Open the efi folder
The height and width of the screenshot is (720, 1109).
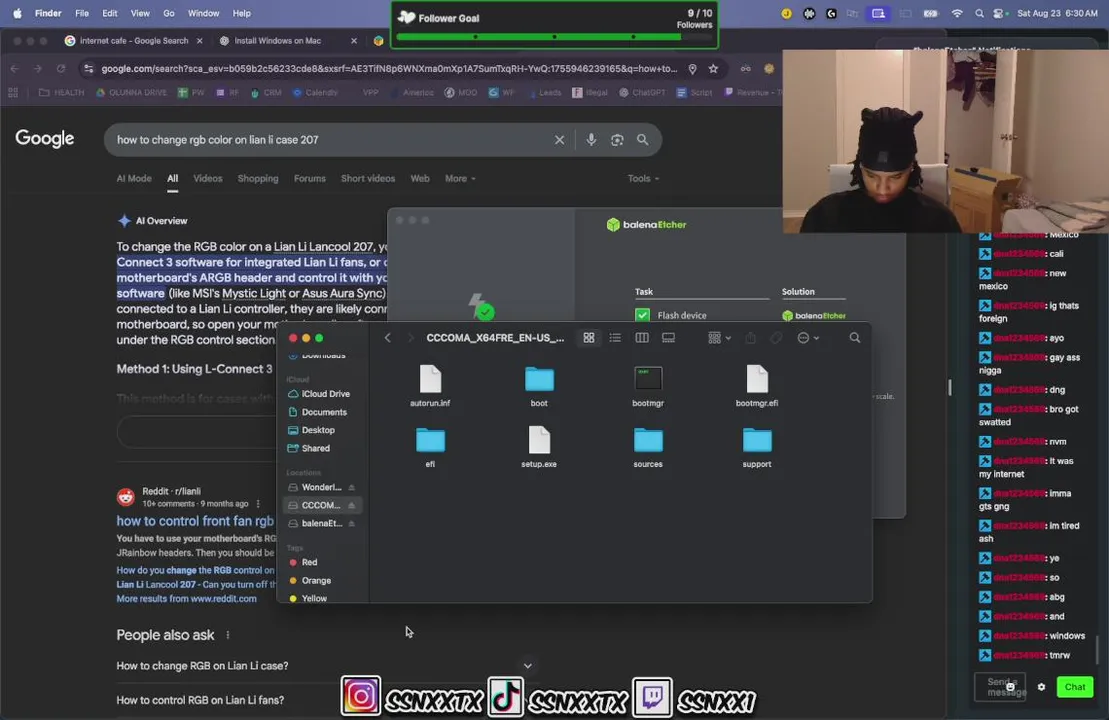(430, 447)
